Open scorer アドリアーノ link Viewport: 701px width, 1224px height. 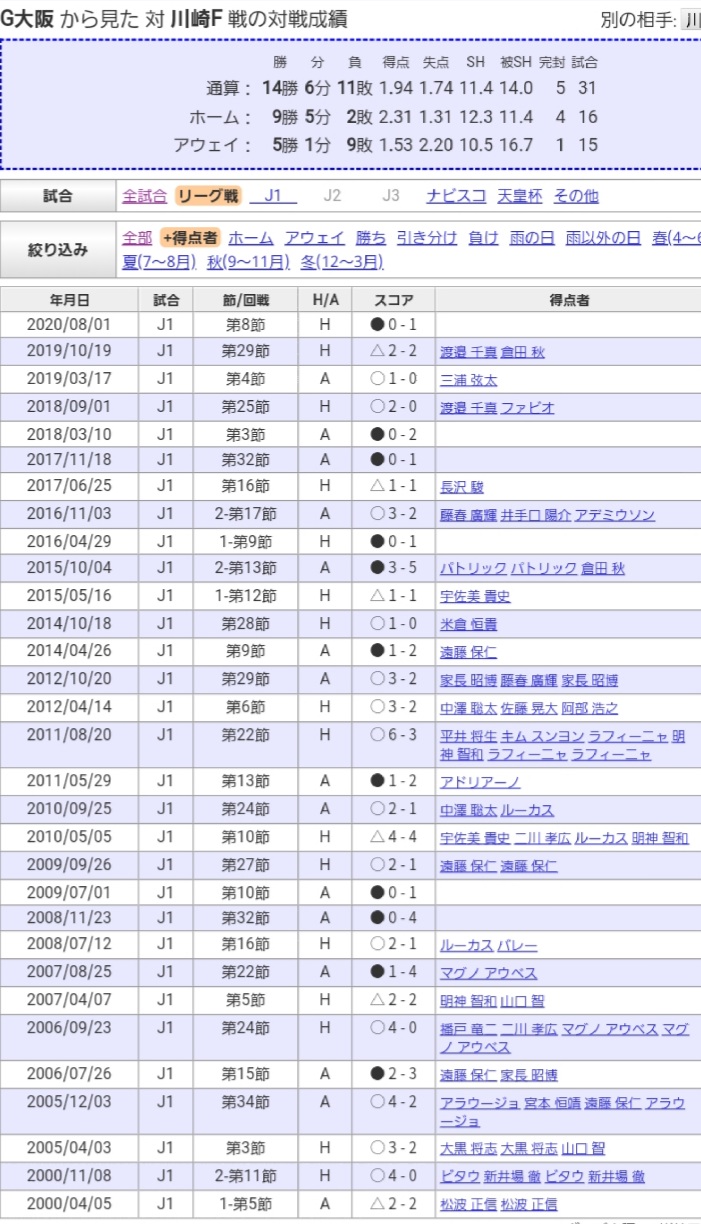[x=480, y=782]
